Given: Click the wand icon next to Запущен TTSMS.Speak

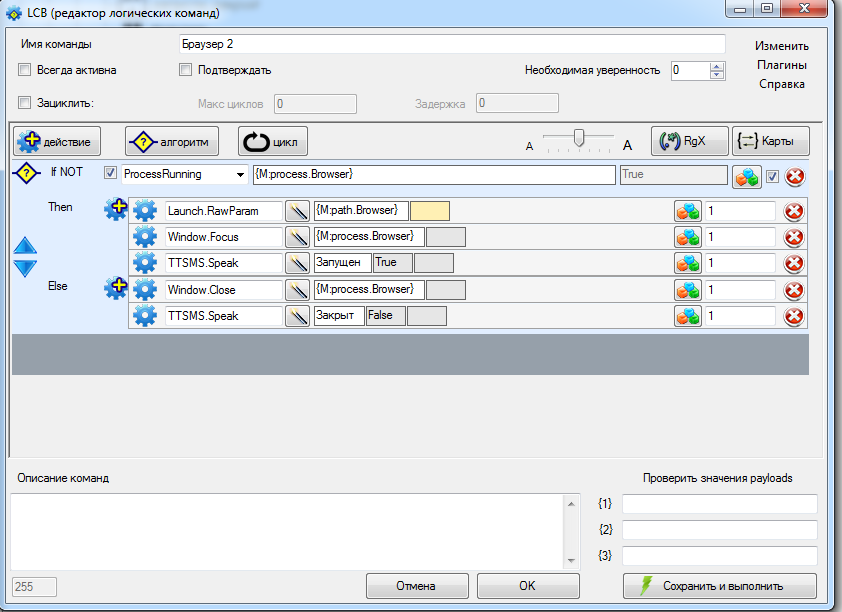Looking at the screenshot, I should (x=297, y=263).
